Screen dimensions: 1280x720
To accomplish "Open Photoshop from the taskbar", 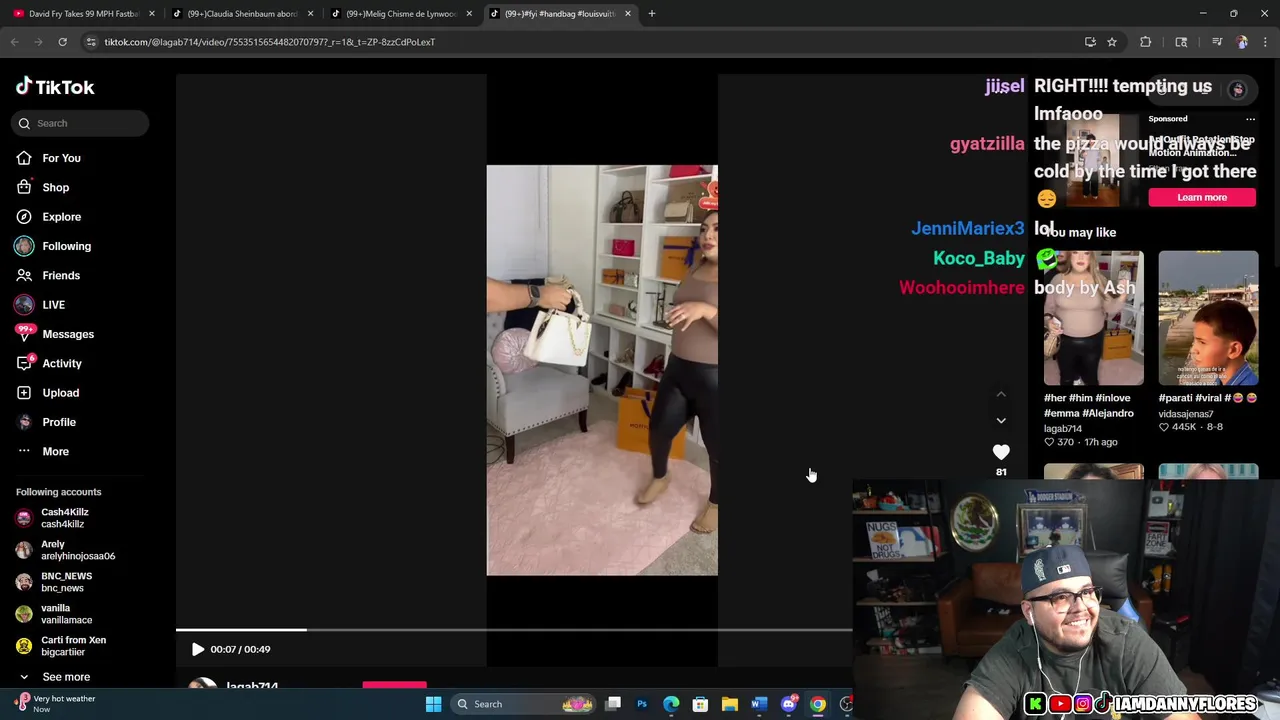I will pos(642,704).
